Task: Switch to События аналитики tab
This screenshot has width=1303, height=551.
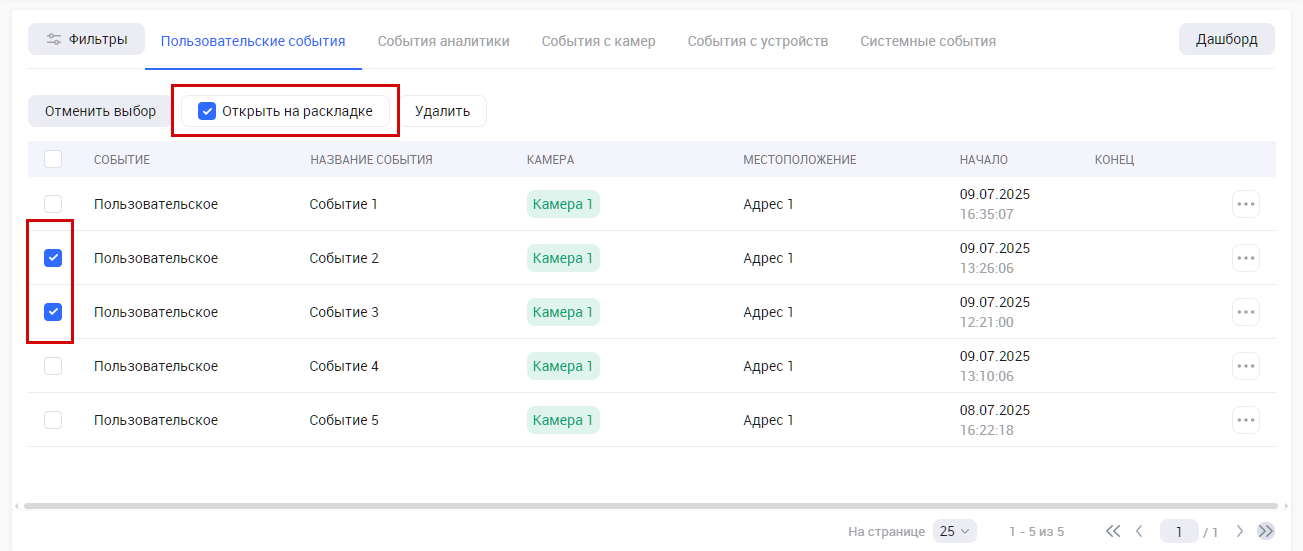Action: (x=443, y=41)
